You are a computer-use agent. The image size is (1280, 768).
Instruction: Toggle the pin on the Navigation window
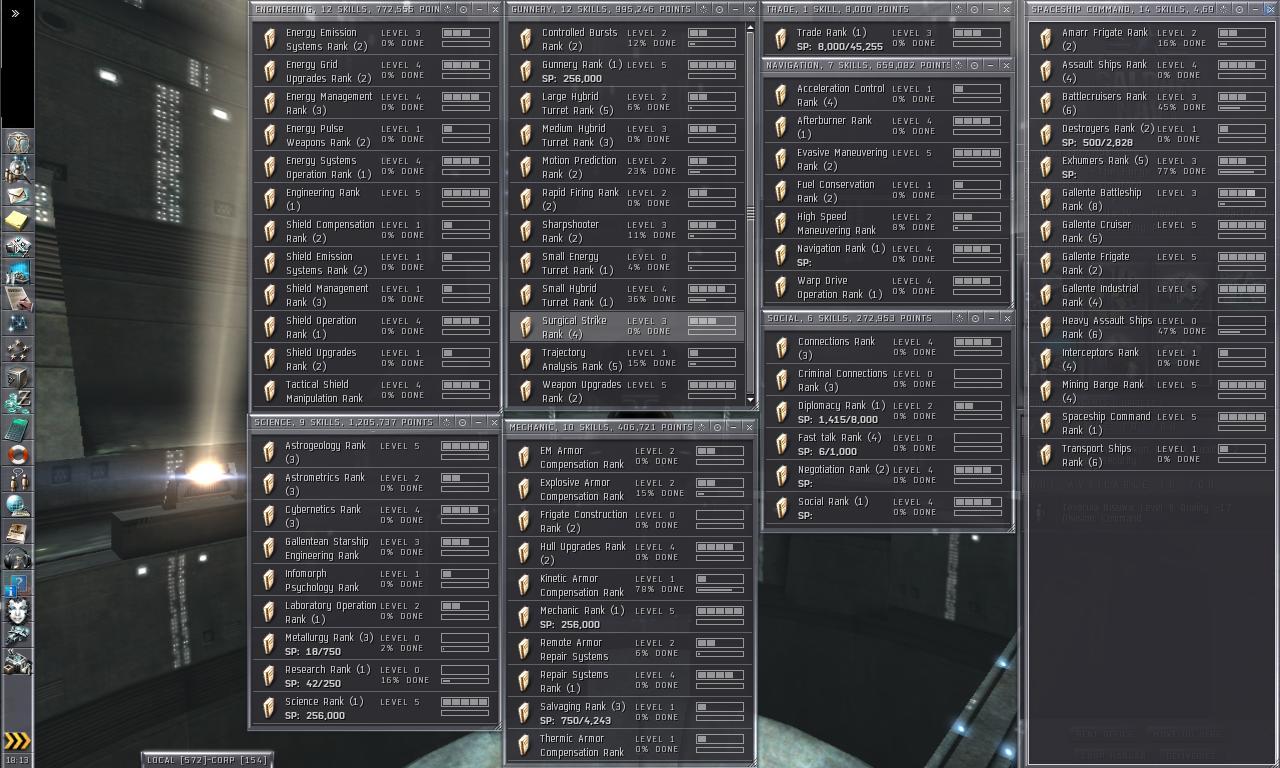(x=959, y=65)
